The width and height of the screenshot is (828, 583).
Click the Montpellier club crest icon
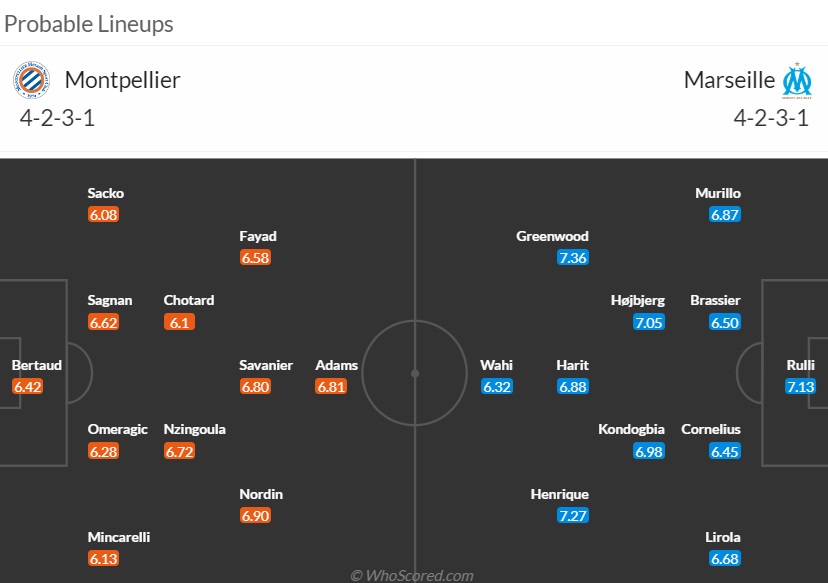click(32, 80)
